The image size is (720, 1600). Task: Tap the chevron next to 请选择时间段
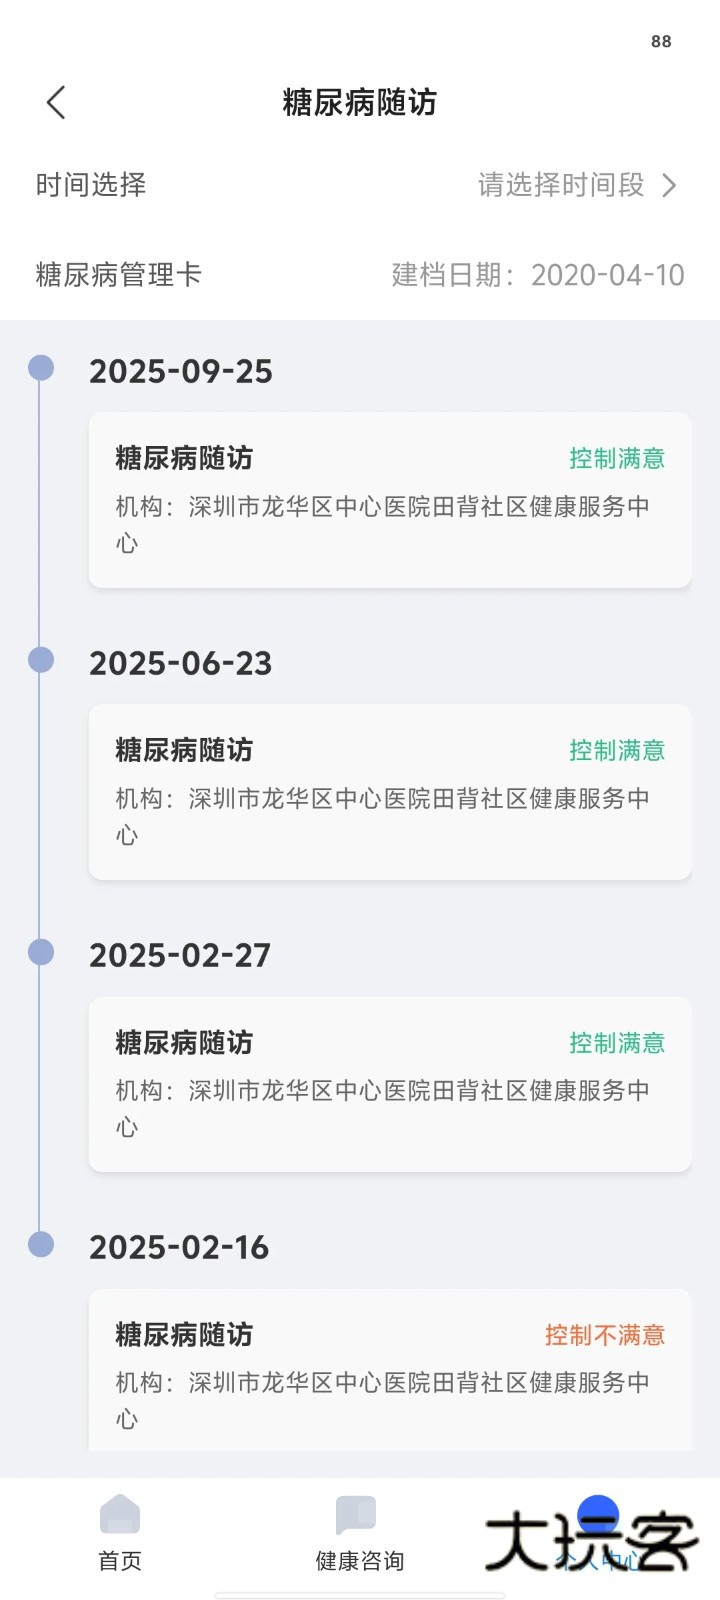pyautogui.click(x=670, y=185)
